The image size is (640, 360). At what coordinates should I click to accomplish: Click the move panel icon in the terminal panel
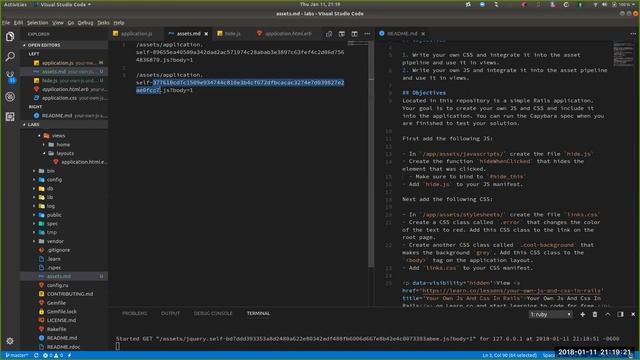click(620, 314)
